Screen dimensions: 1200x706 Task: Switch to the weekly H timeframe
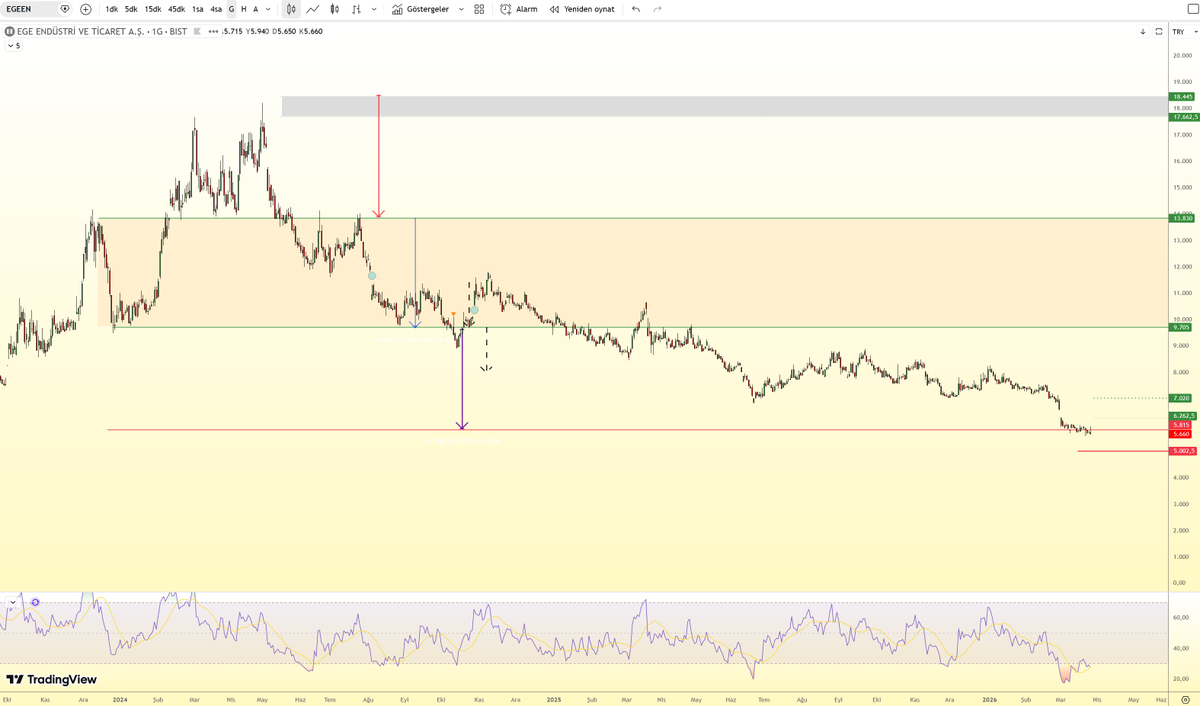(243, 9)
